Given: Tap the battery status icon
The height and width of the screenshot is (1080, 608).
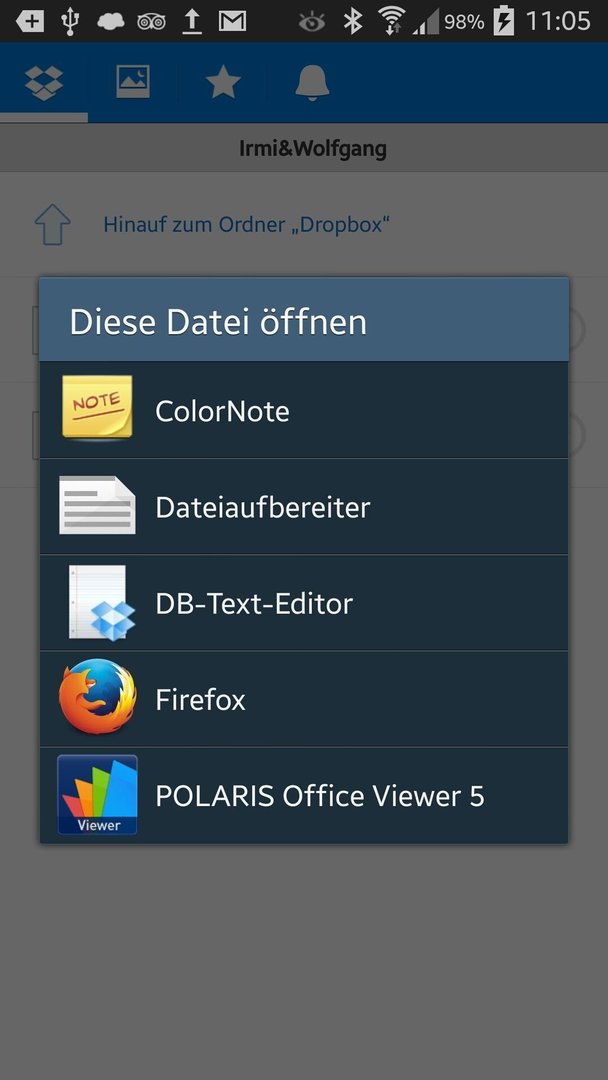Looking at the screenshot, I should (503, 21).
